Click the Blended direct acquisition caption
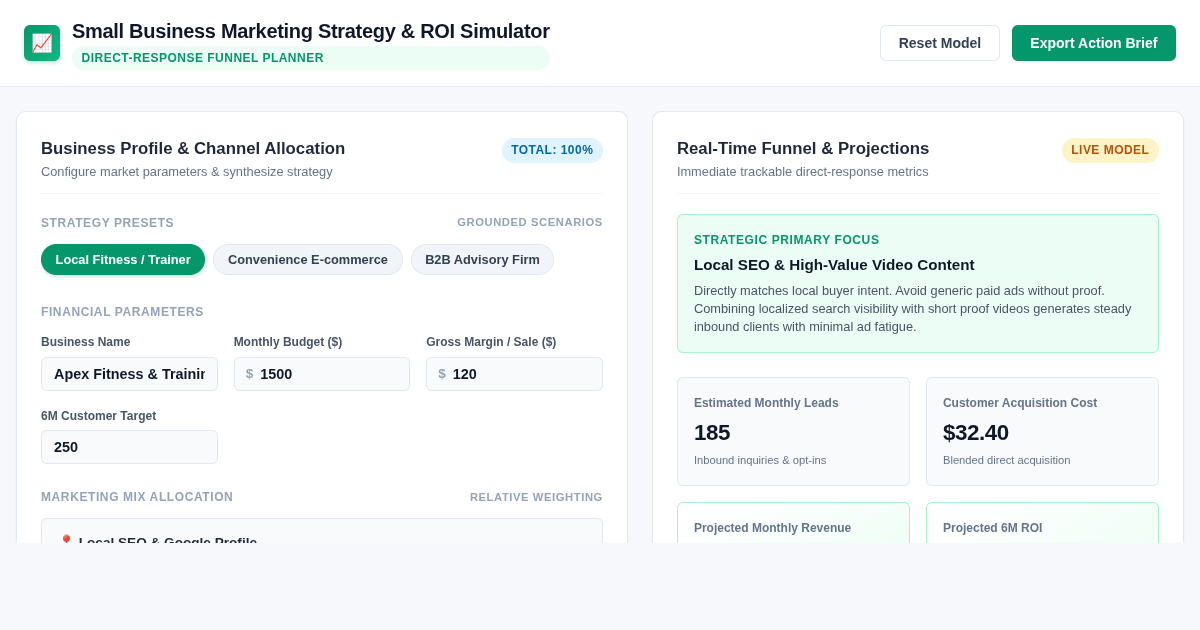1200x630 pixels. pyautogui.click(x=1006, y=460)
